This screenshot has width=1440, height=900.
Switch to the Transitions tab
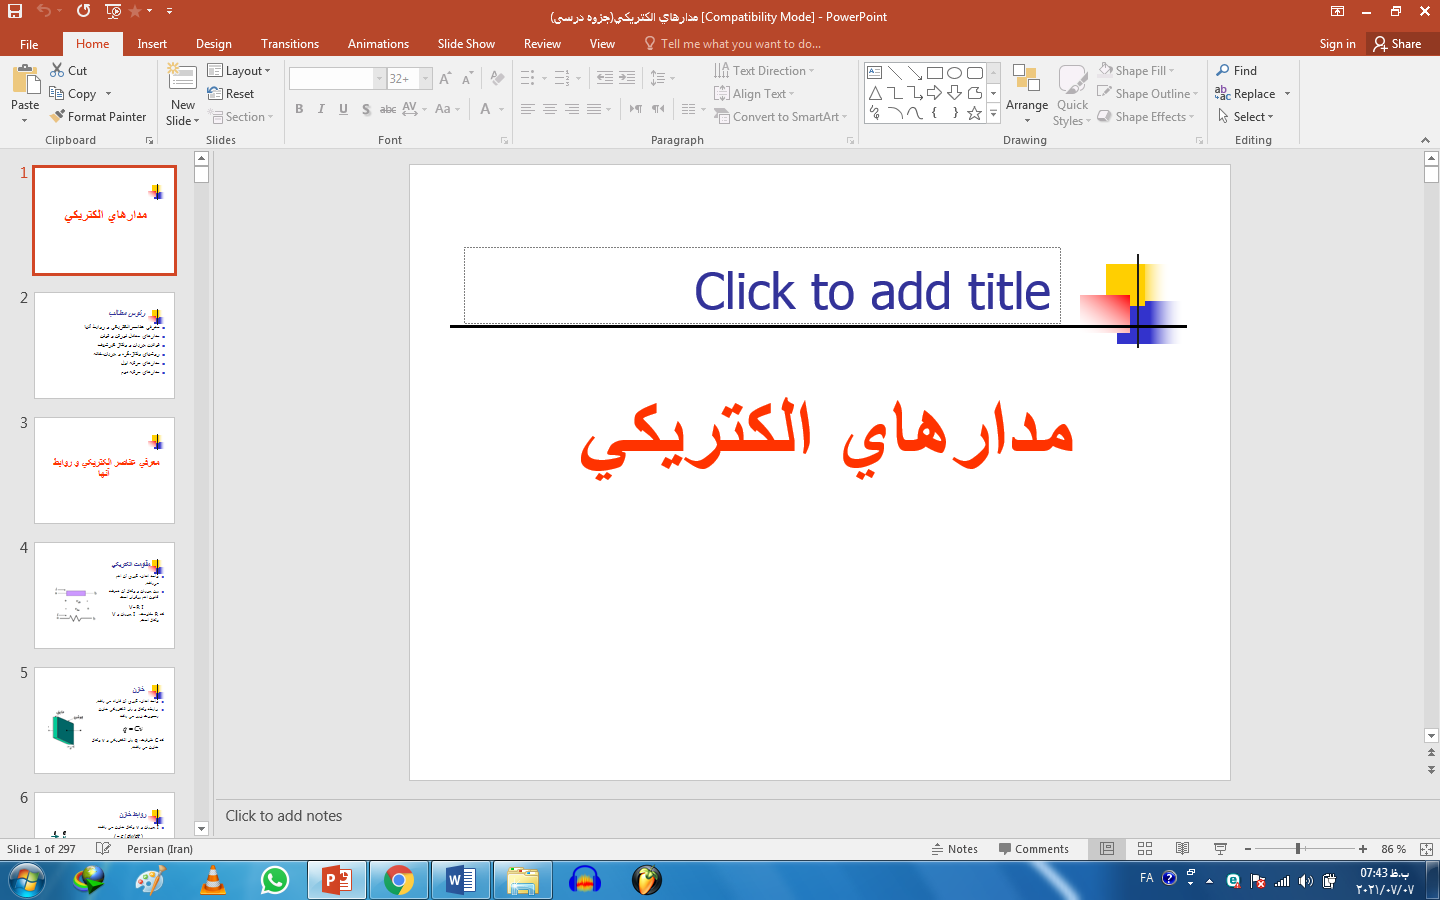[289, 43]
